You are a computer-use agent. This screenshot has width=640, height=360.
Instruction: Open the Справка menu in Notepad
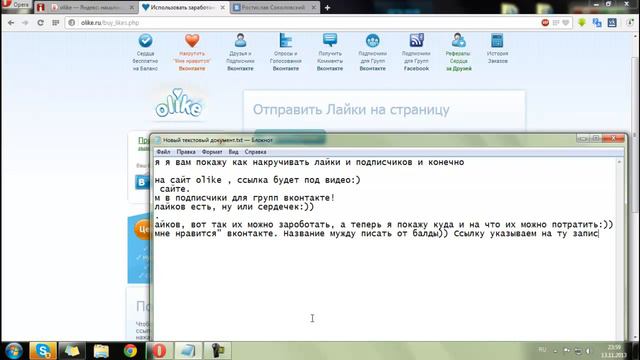(256, 152)
